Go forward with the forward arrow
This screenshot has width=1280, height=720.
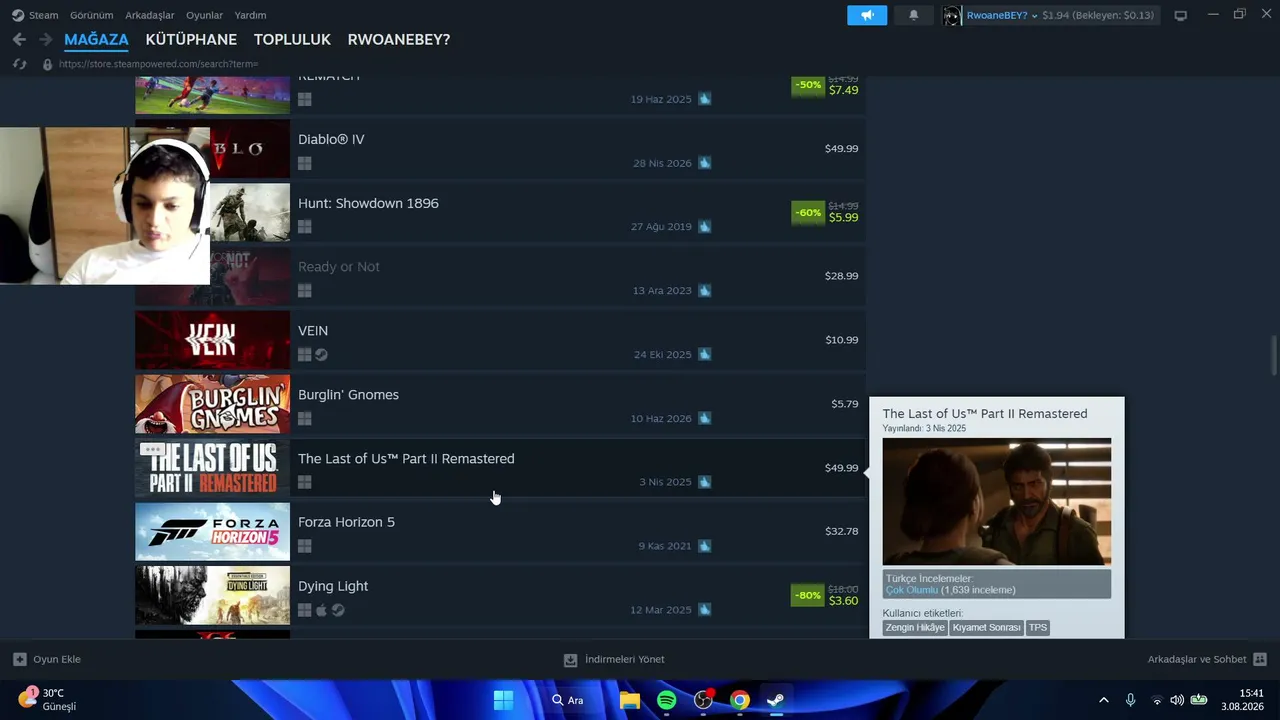[45, 39]
